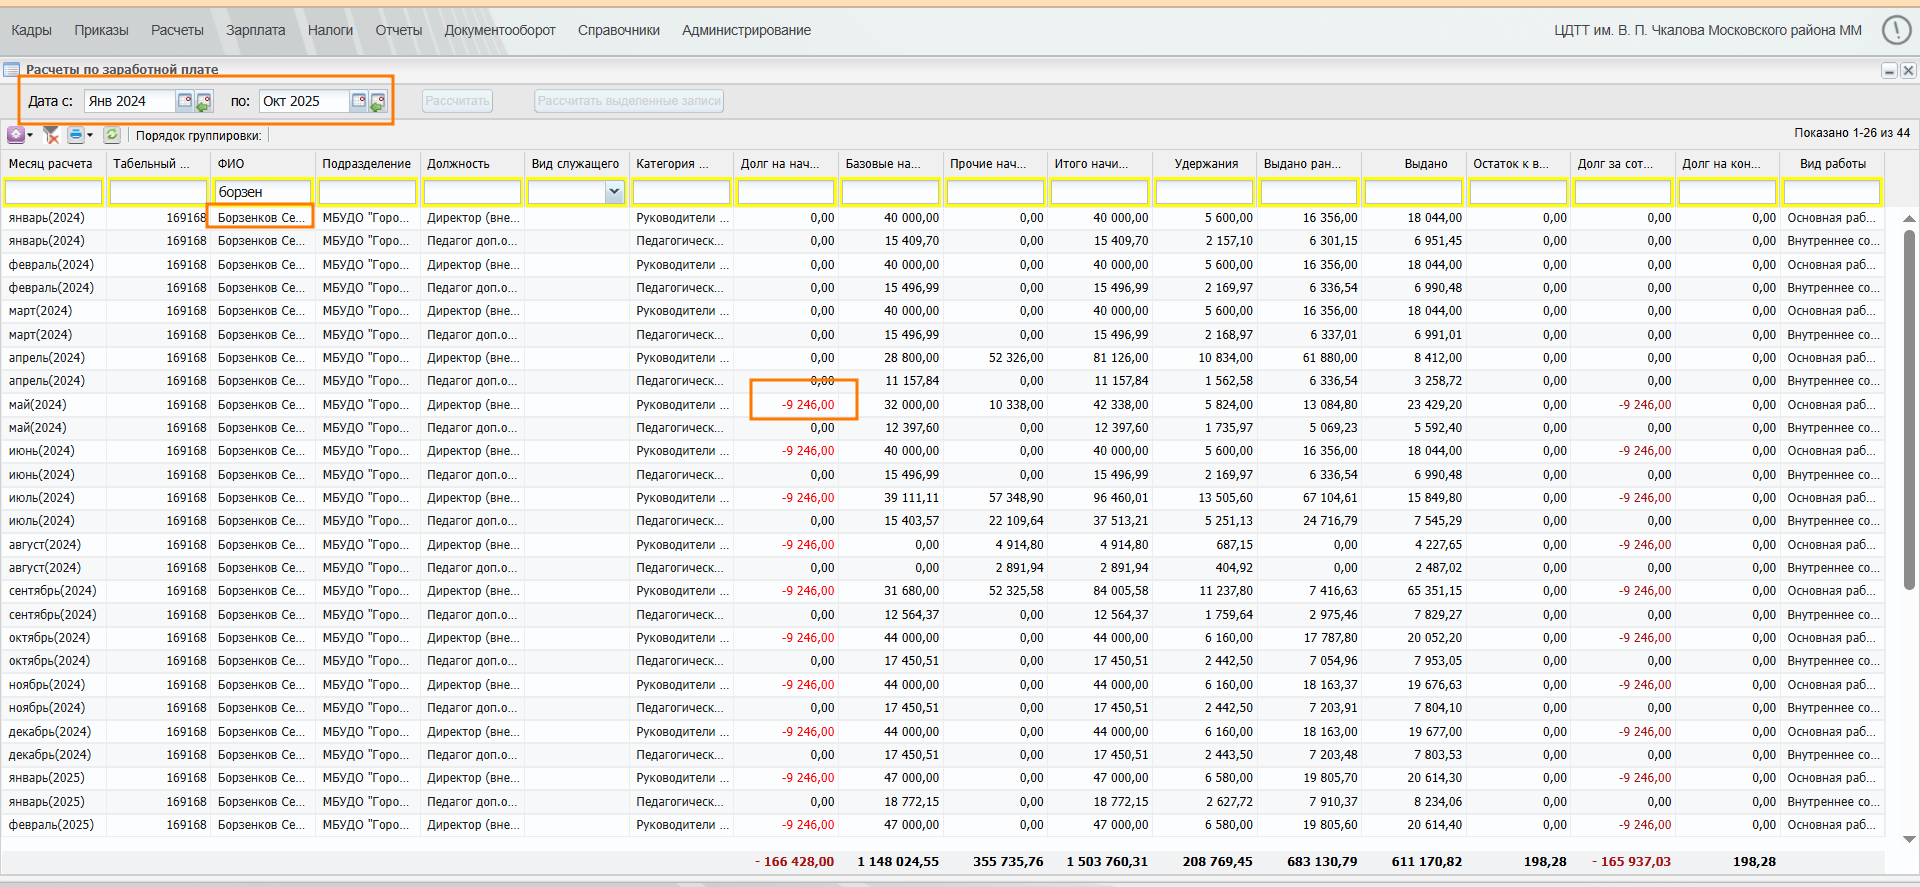Screen dimensions: 1920x887
Task: Click the exclamation notification icon at top right
Action: (1896, 30)
